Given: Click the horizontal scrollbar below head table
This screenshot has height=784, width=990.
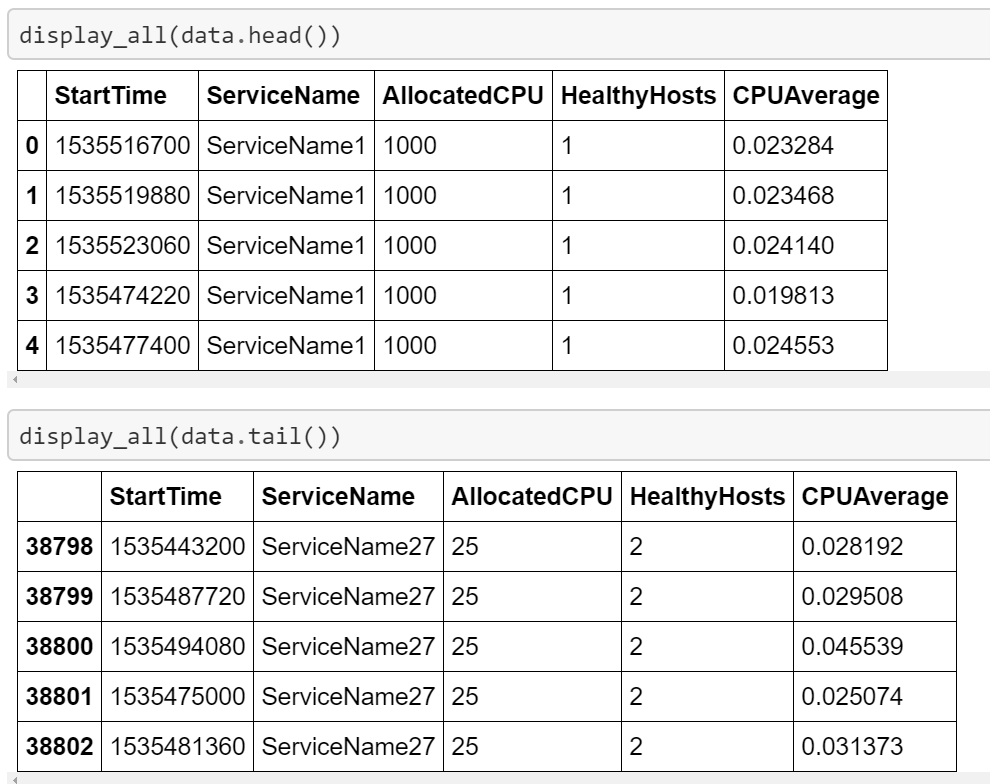Looking at the screenshot, I should coord(500,380).
